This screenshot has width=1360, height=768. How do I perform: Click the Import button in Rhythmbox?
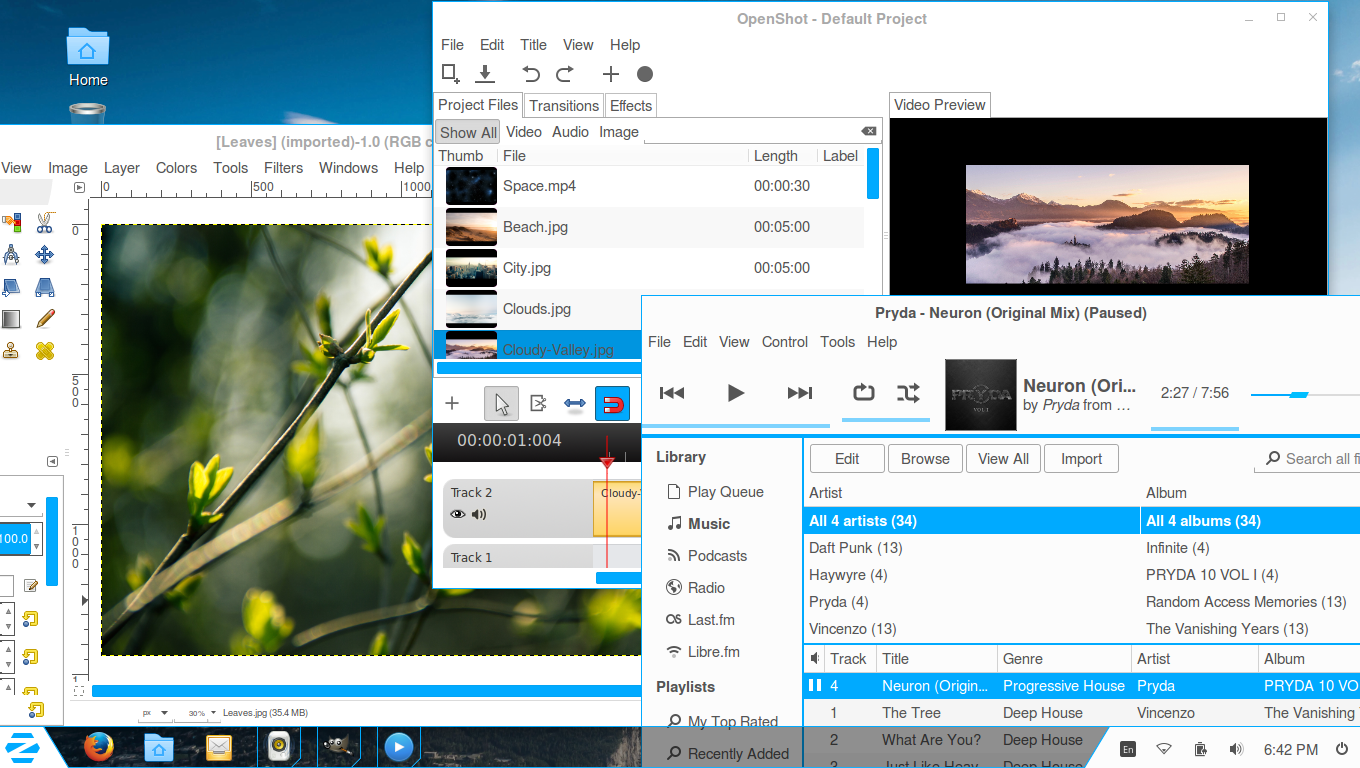tap(1081, 459)
